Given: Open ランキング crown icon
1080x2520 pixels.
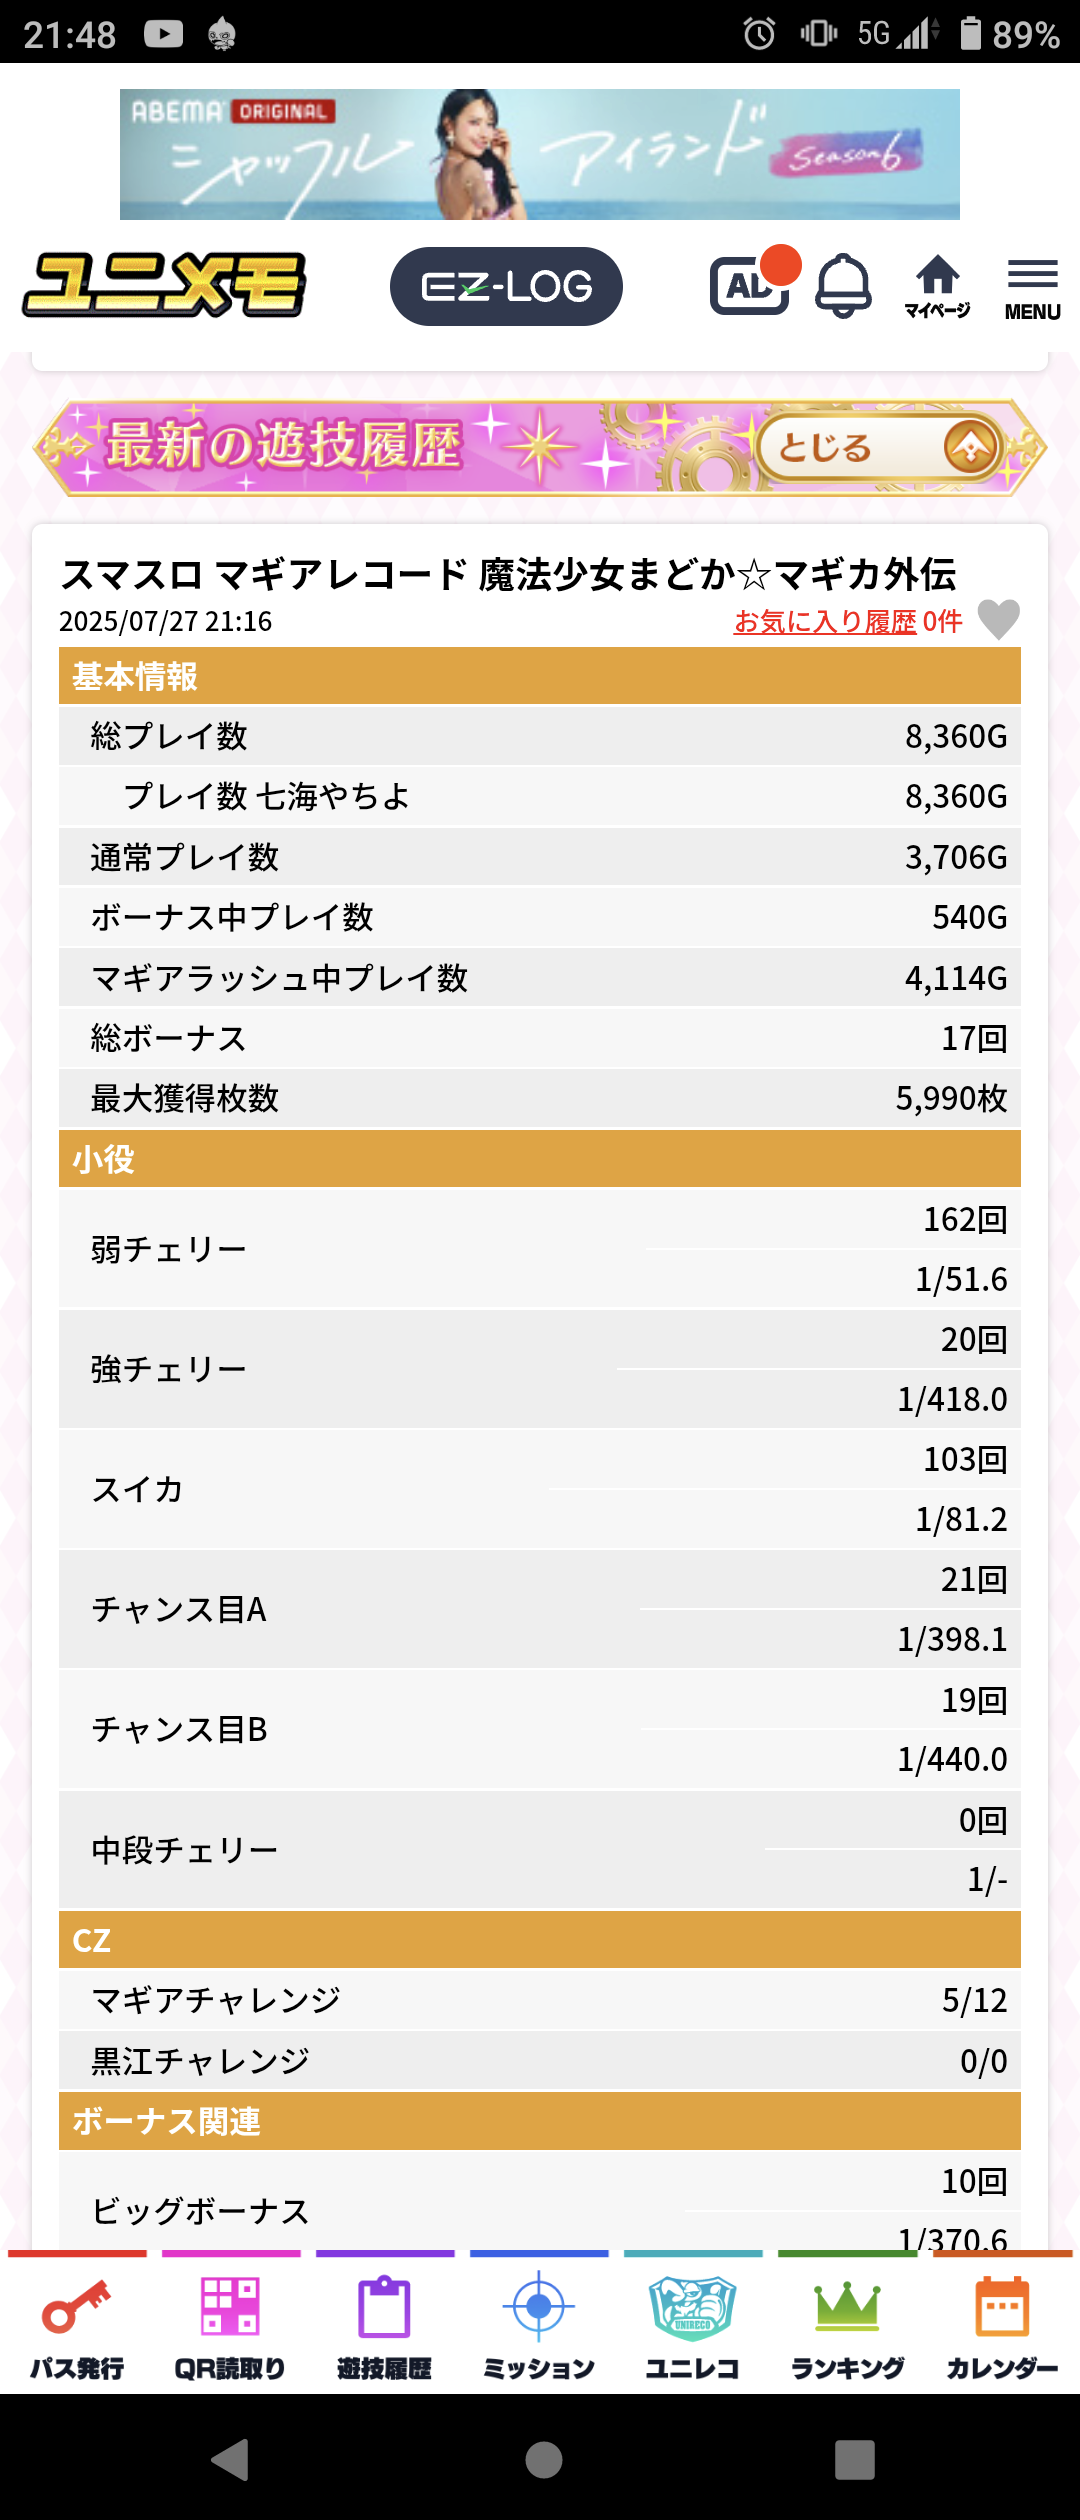Looking at the screenshot, I should pos(847,2327).
